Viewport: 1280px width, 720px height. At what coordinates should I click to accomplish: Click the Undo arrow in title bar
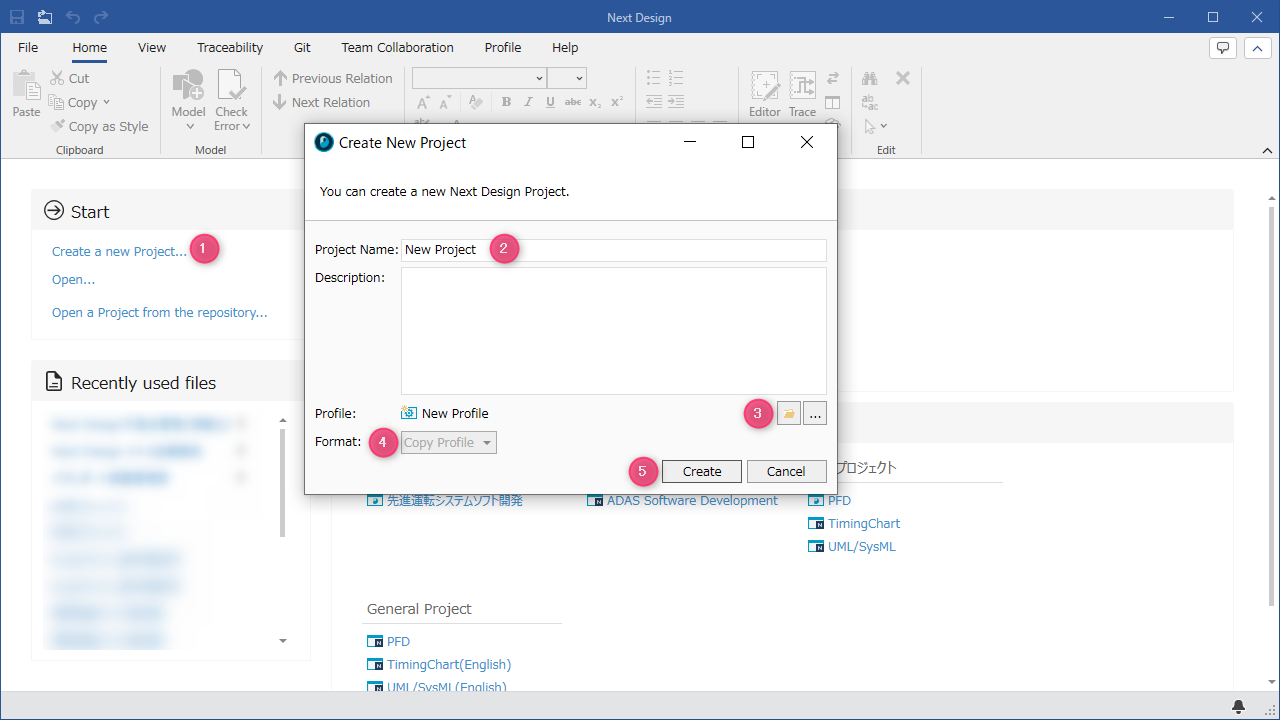73,17
